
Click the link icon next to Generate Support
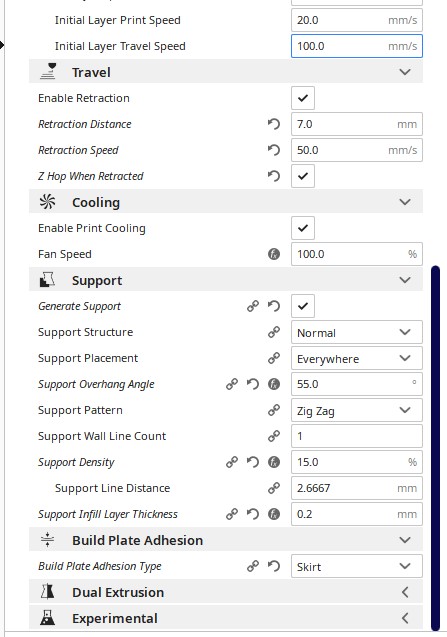pyautogui.click(x=253, y=306)
